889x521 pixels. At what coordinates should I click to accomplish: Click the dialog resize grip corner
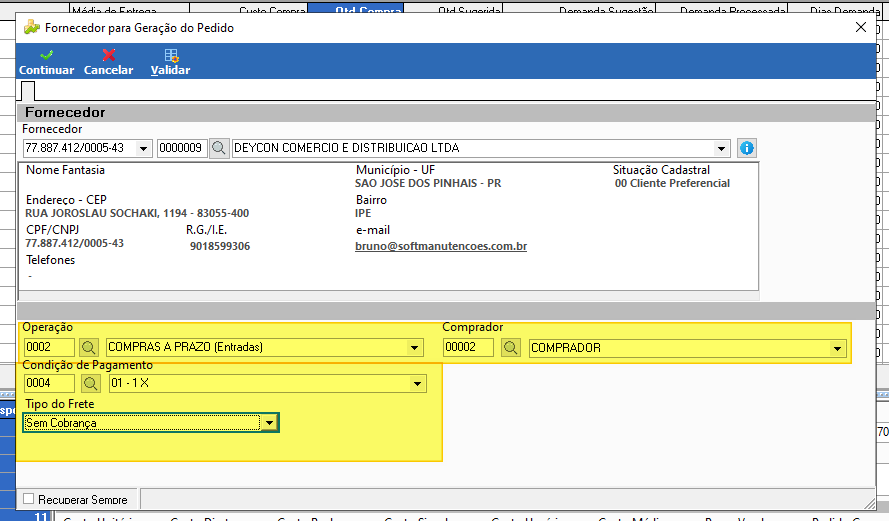[x=870, y=503]
